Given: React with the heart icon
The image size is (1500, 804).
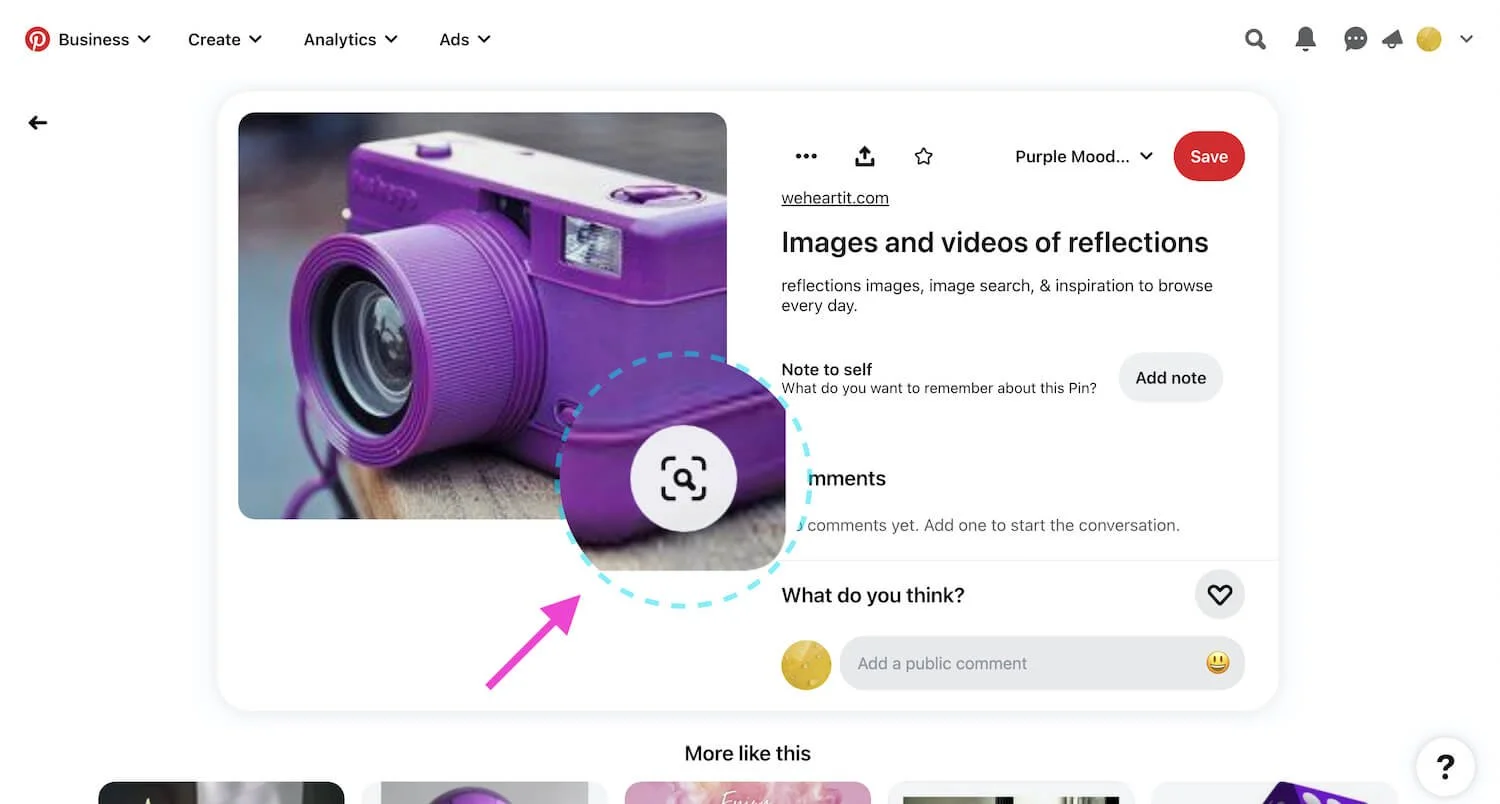Looking at the screenshot, I should (1220, 595).
